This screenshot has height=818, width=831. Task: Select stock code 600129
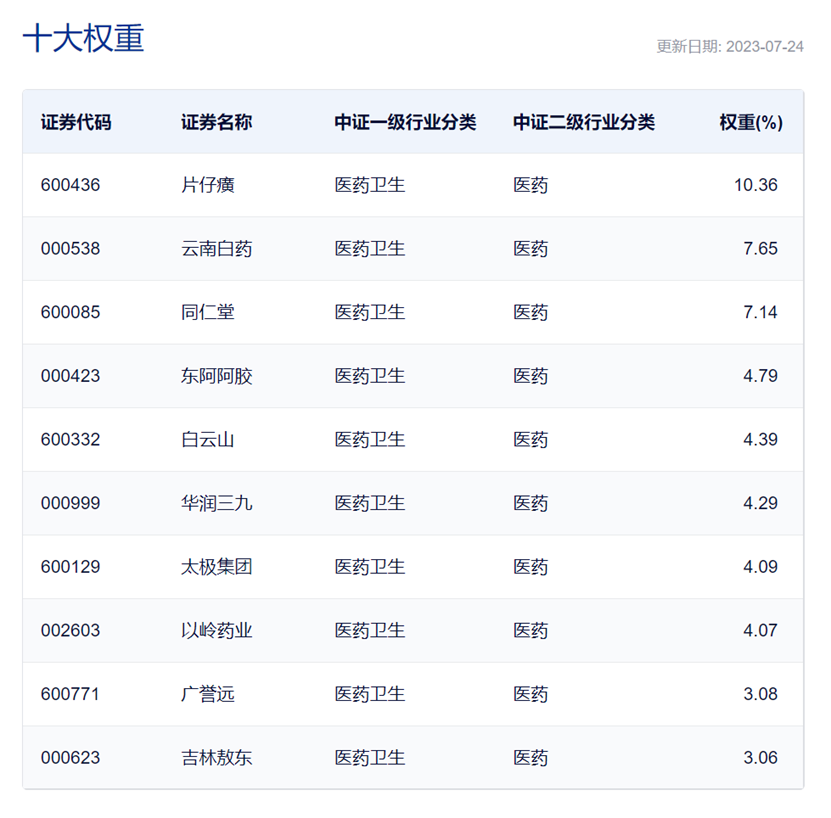coord(70,567)
